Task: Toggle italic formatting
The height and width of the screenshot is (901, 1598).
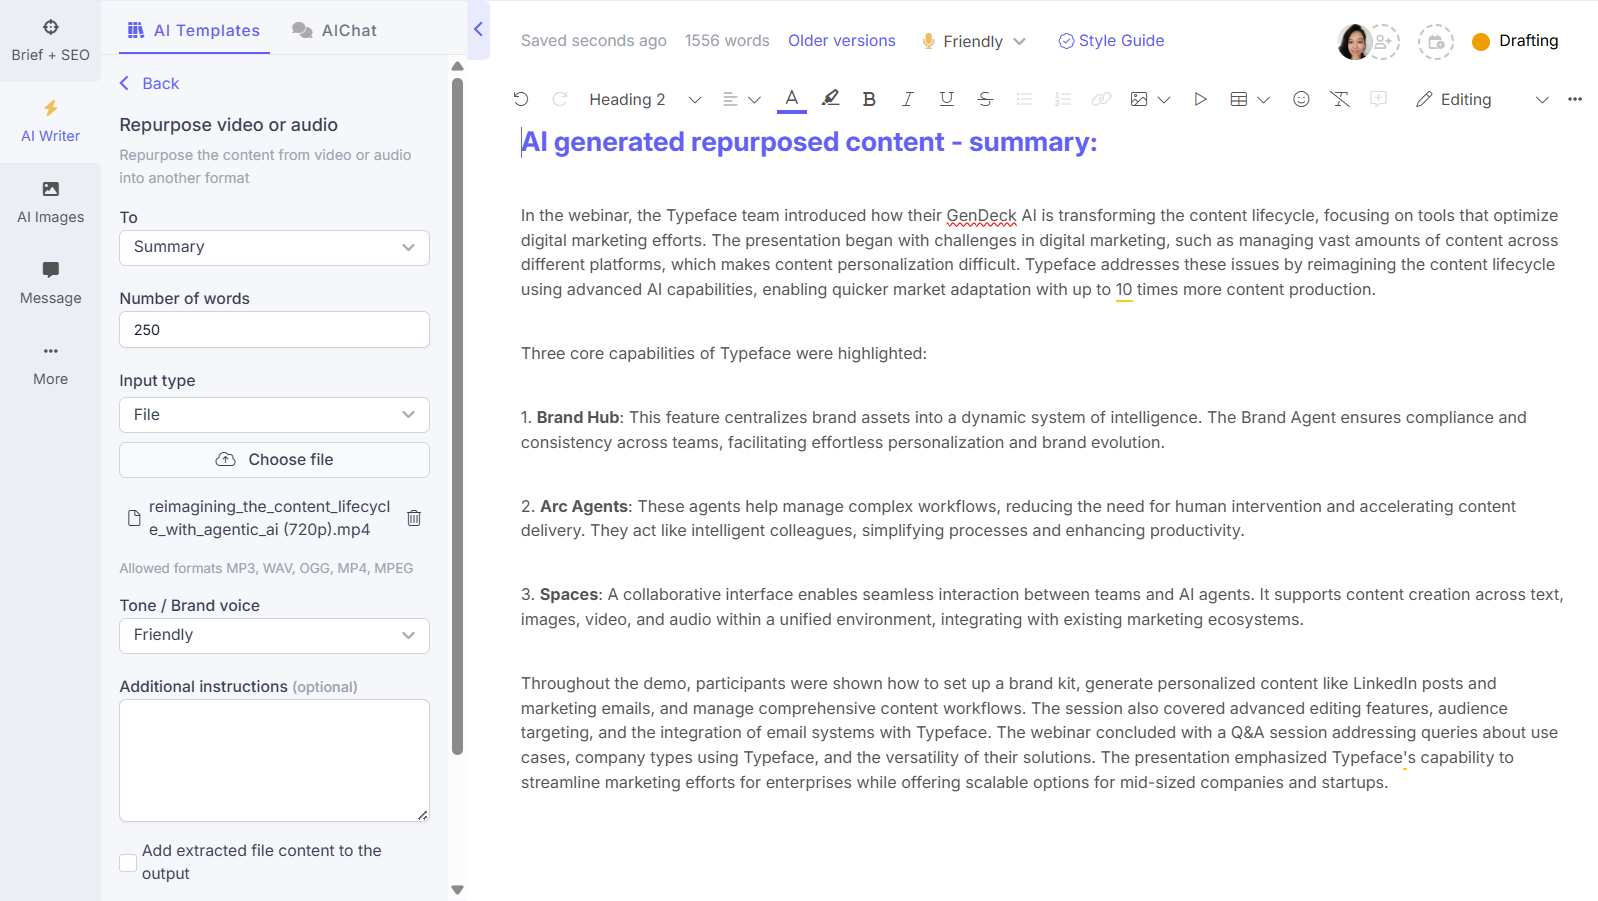Action: click(x=907, y=99)
